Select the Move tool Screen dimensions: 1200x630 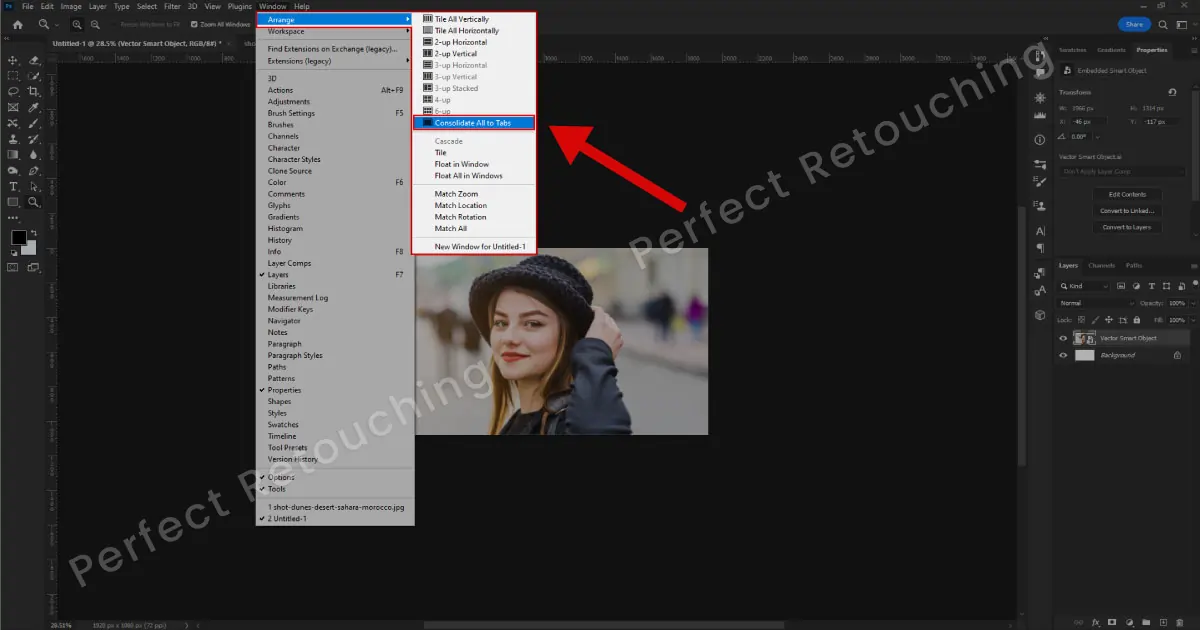(x=12, y=61)
